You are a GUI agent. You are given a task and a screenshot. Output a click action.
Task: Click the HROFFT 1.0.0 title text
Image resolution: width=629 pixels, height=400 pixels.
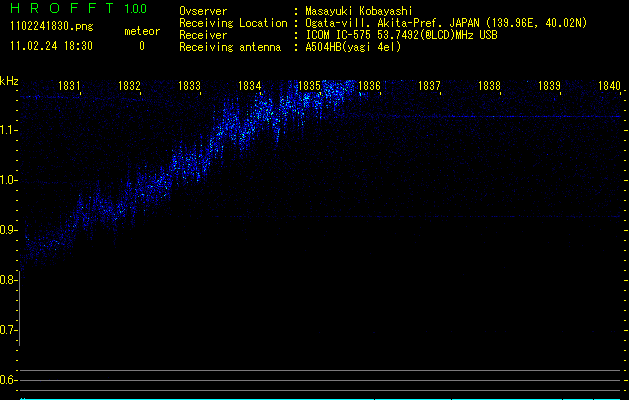(x=78, y=8)
